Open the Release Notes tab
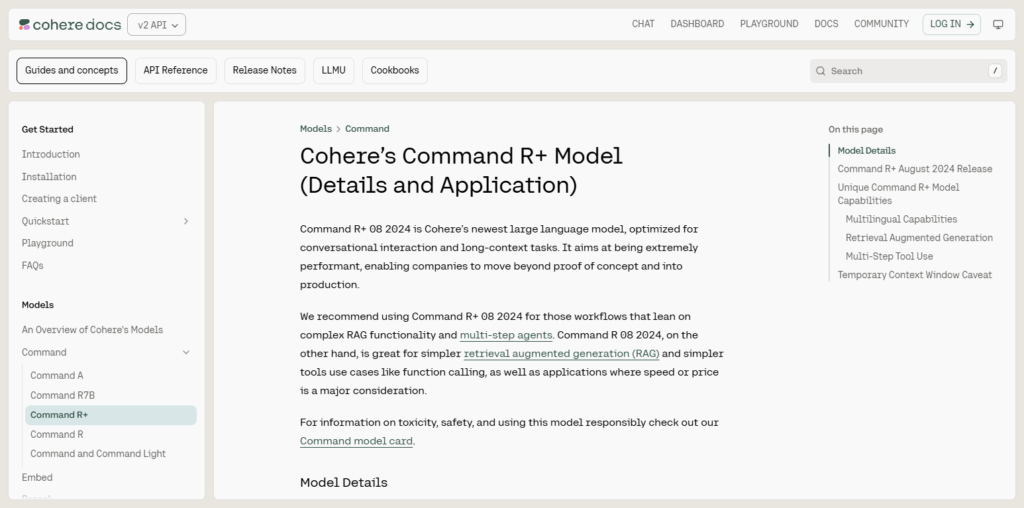Screen dimensions: 1024x508 (264, 71)
